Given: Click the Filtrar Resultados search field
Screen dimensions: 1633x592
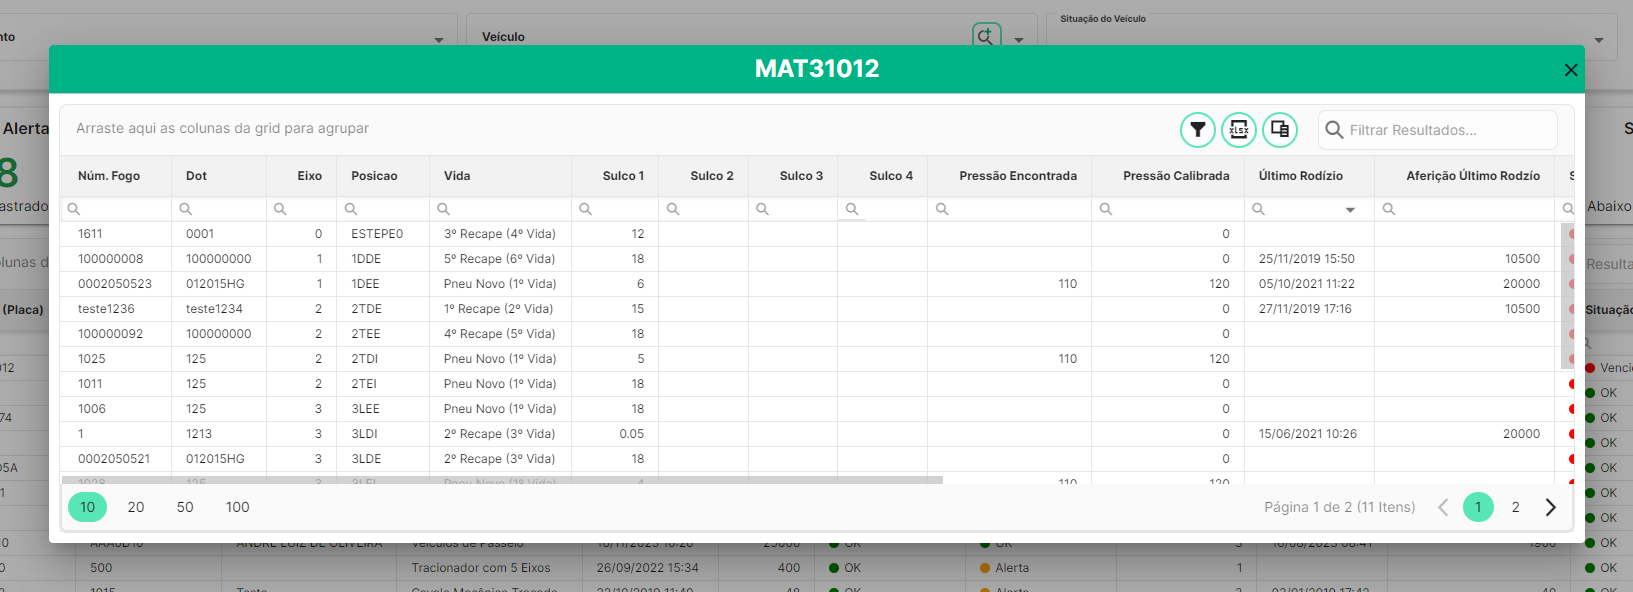Looking at the screenshot, I should pos(1438,130).
